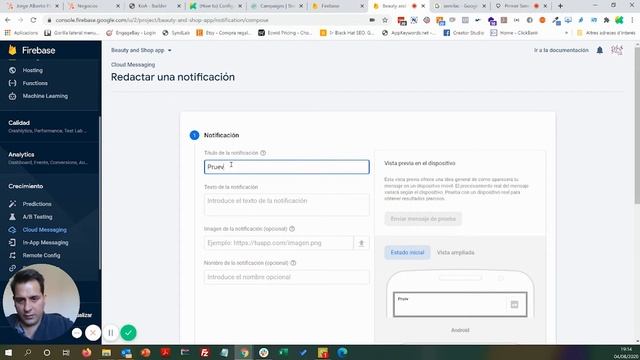Click Enviar mensaje de prueba button
640x360 pixels.
point(423,219)
